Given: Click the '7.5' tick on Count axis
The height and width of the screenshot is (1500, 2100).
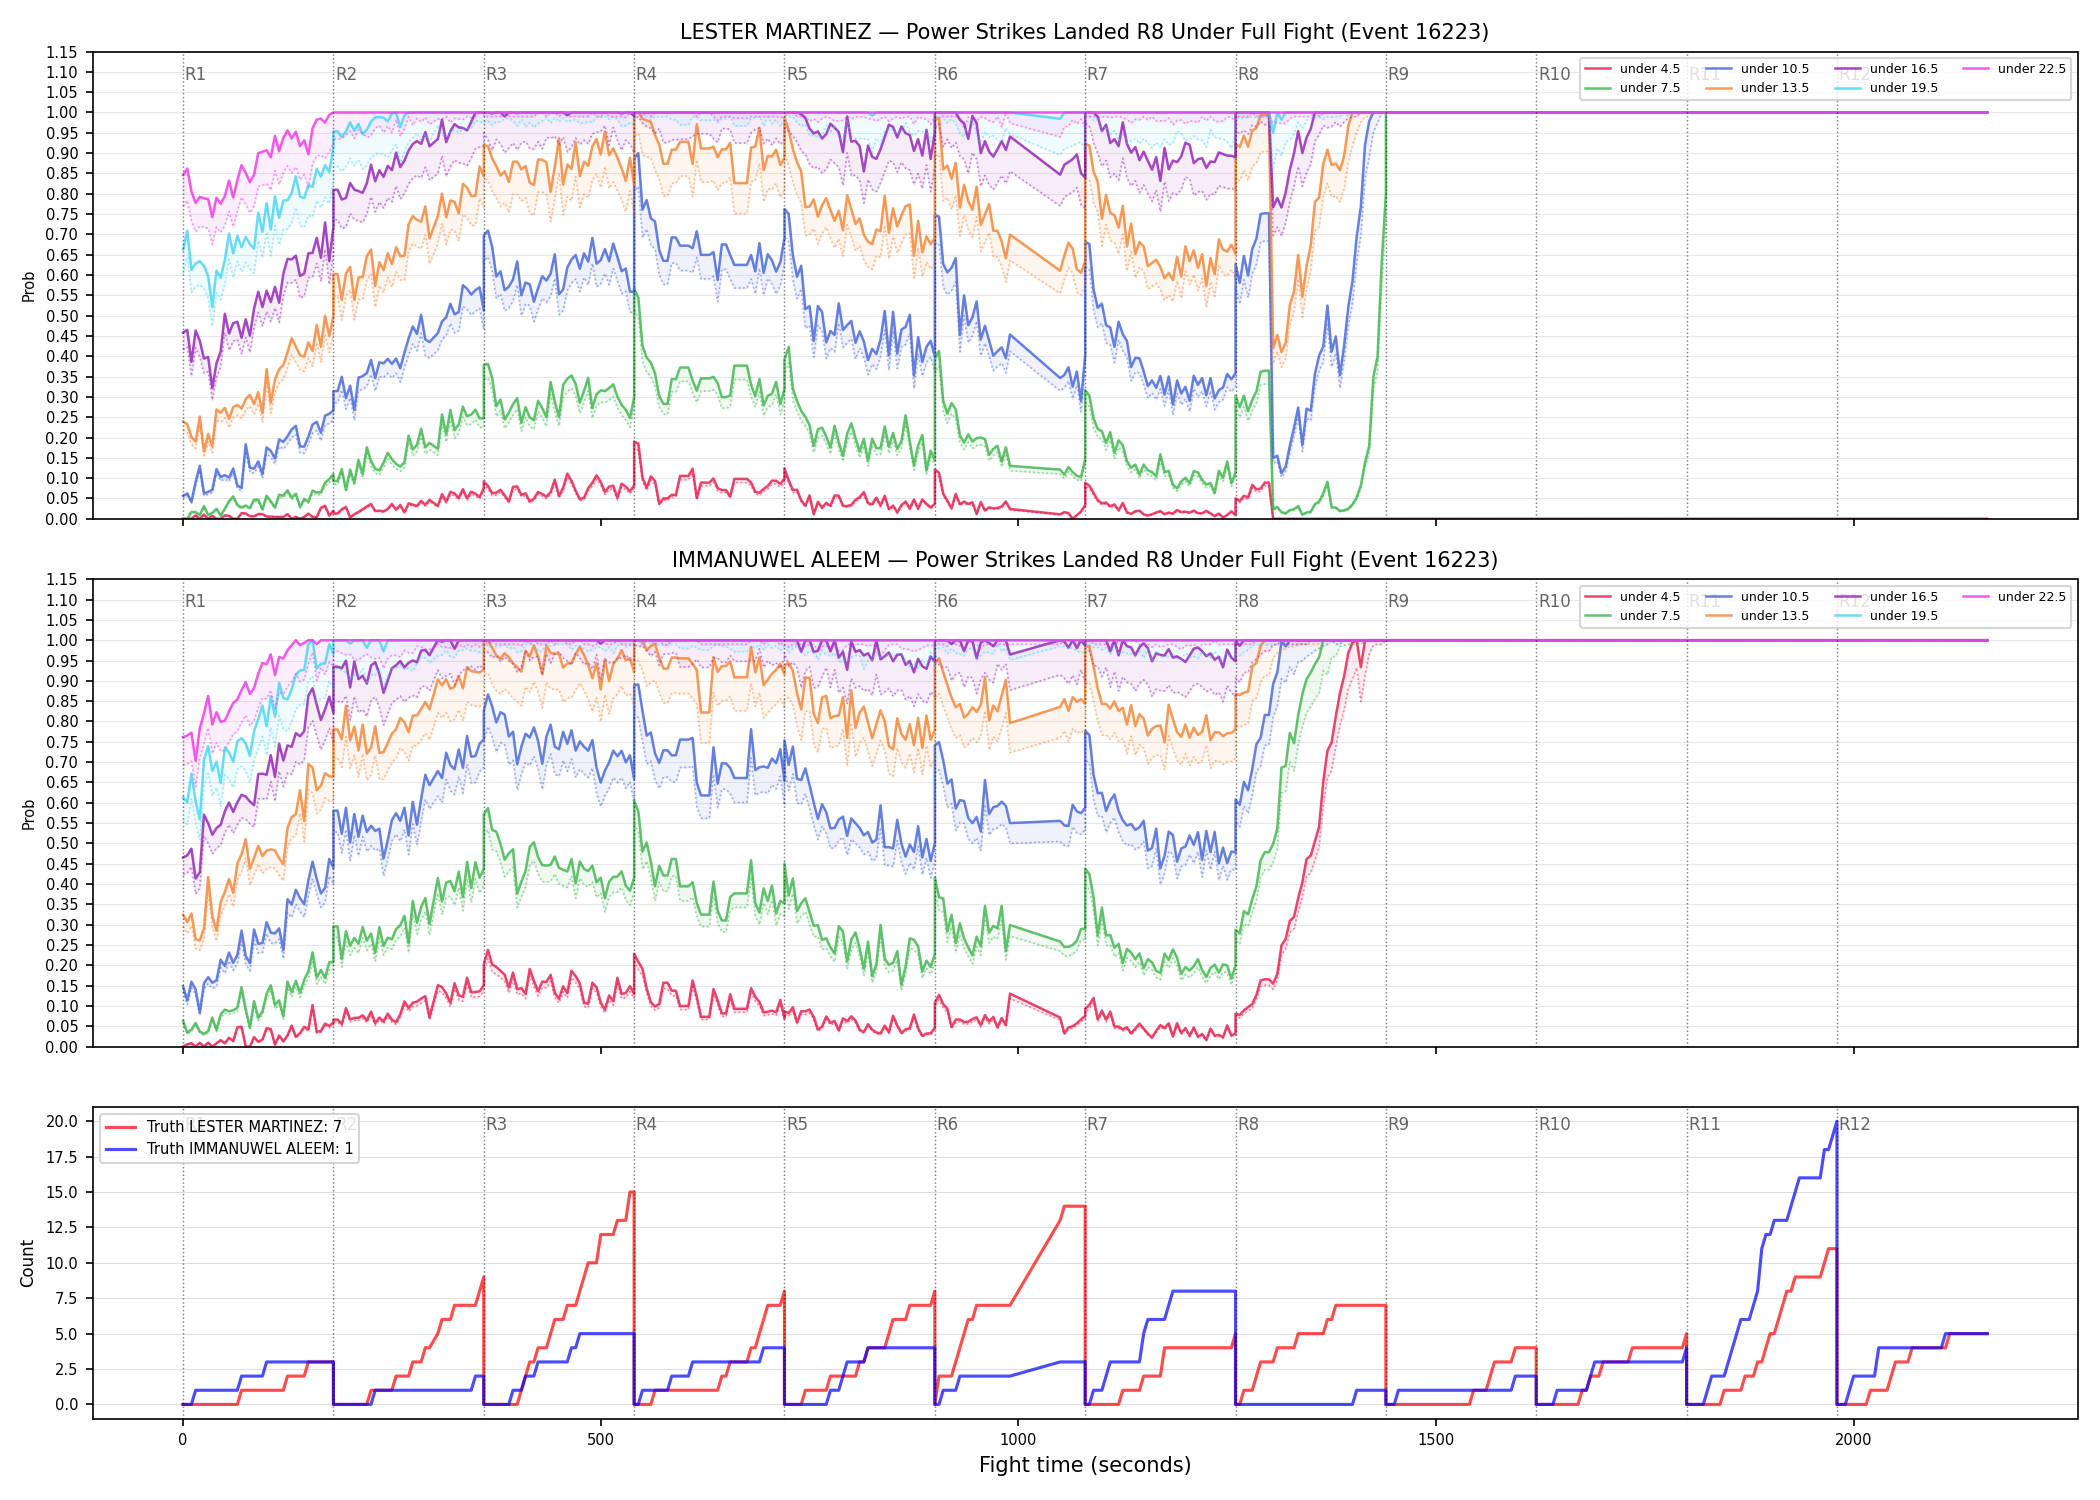Looking at the screenshot, I should click(x=66, y=1298).
